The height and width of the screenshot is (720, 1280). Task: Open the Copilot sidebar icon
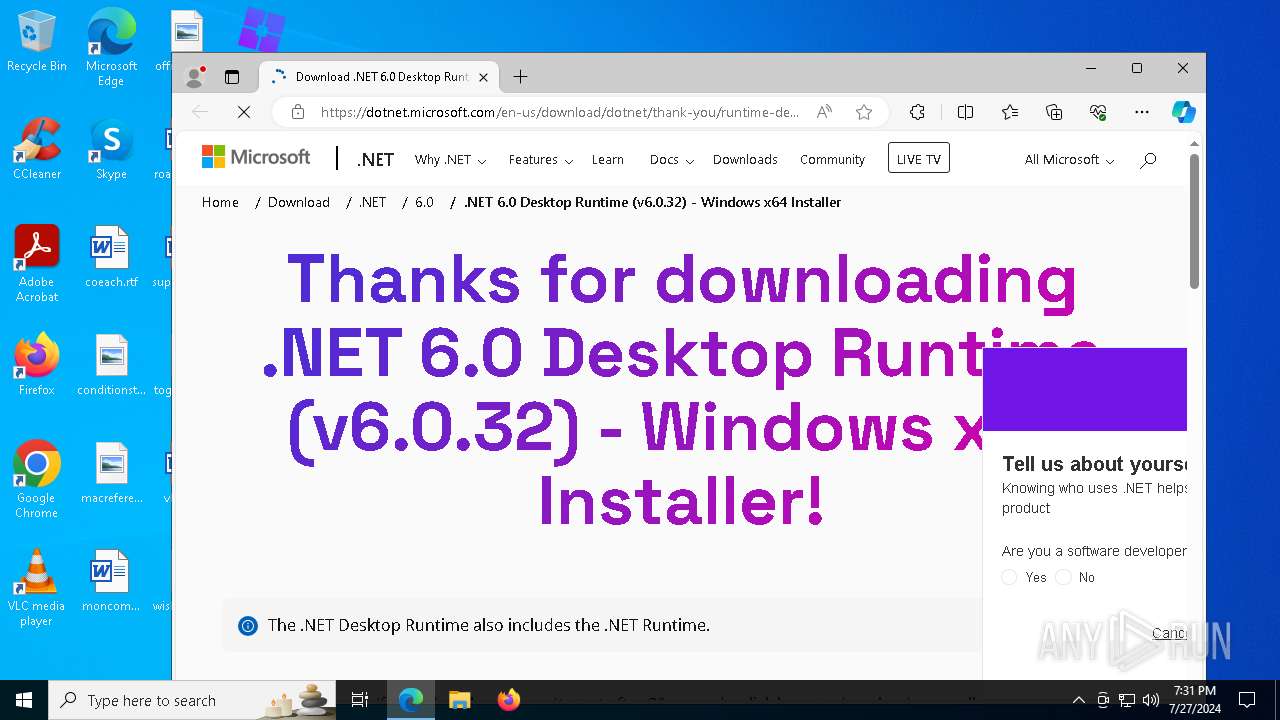(1184, 112)
